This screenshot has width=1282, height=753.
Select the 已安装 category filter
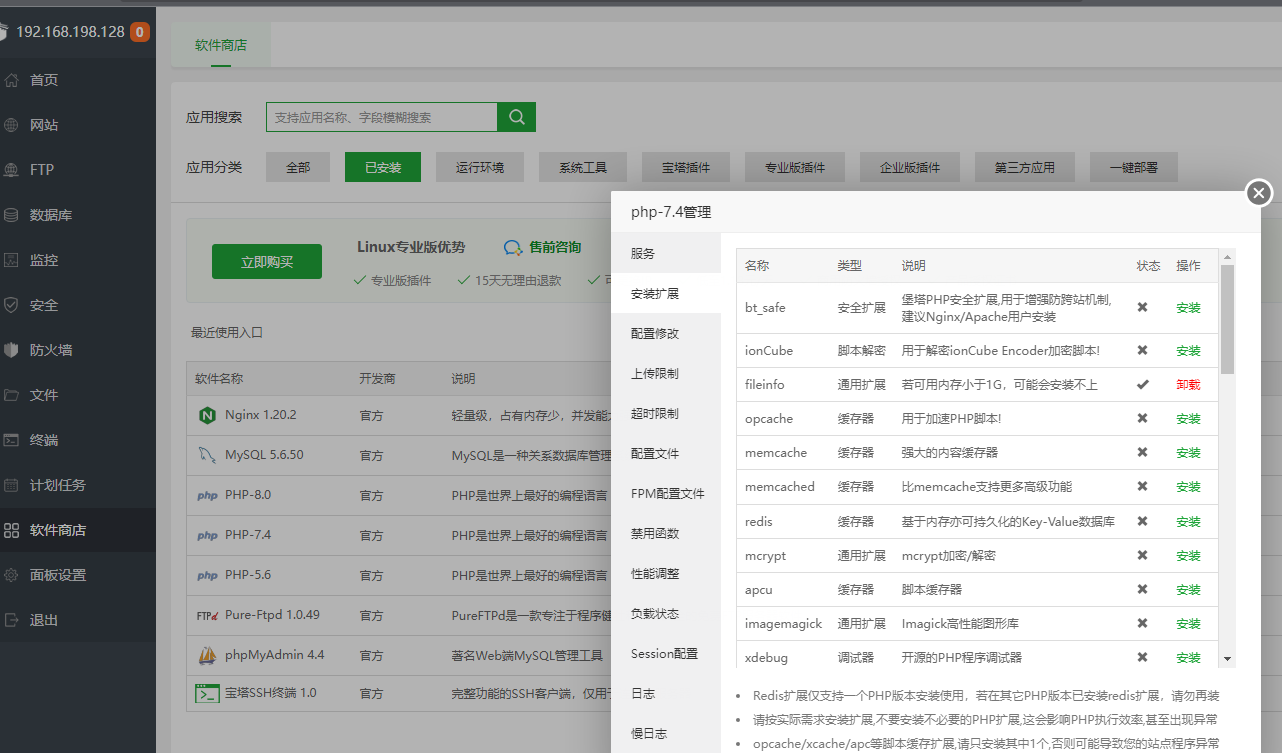[x=383, y=167]
